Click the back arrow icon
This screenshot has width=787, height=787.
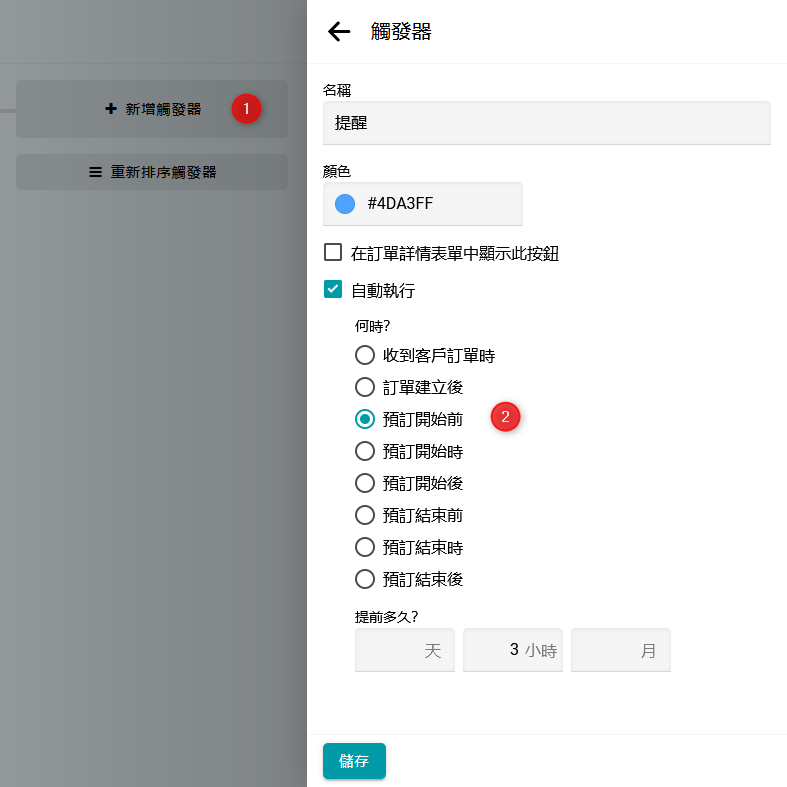pos(339,32)
